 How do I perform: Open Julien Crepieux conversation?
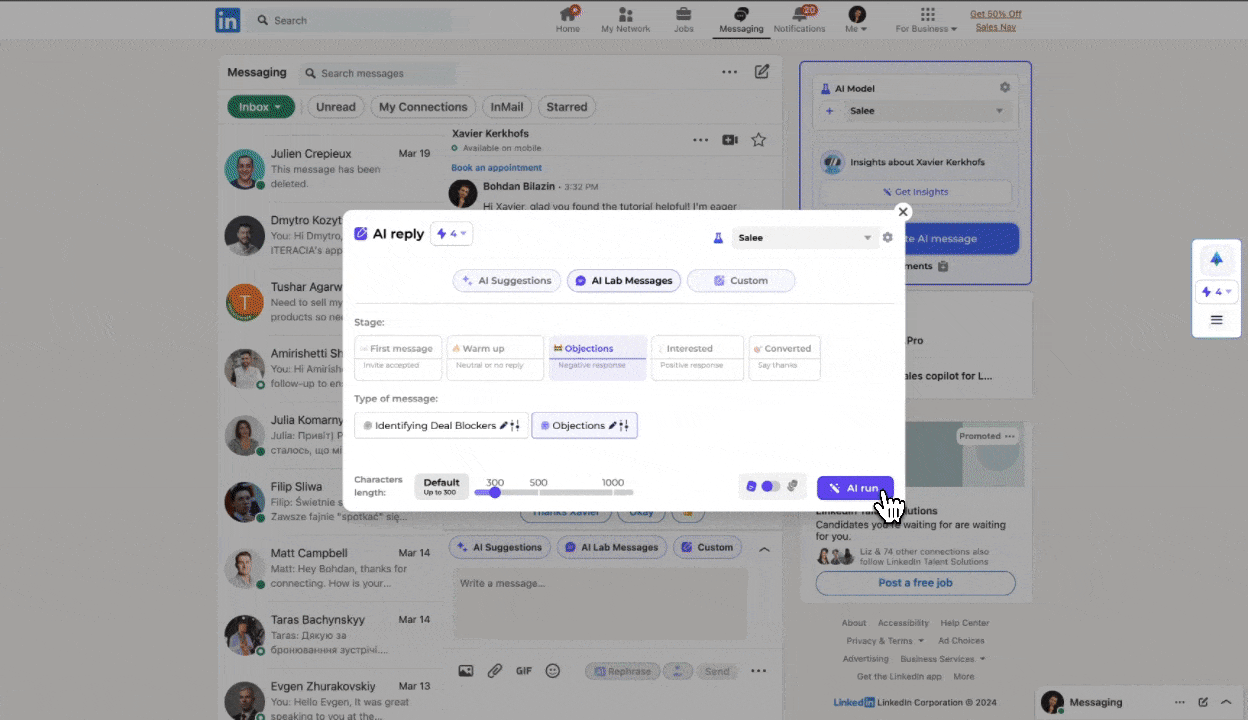330,169
